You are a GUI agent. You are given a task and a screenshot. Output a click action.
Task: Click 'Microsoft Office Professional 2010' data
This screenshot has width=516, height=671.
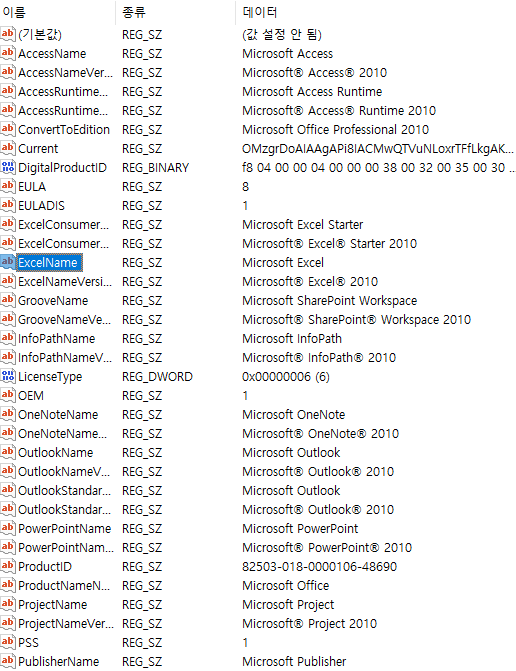coord(335,129)
